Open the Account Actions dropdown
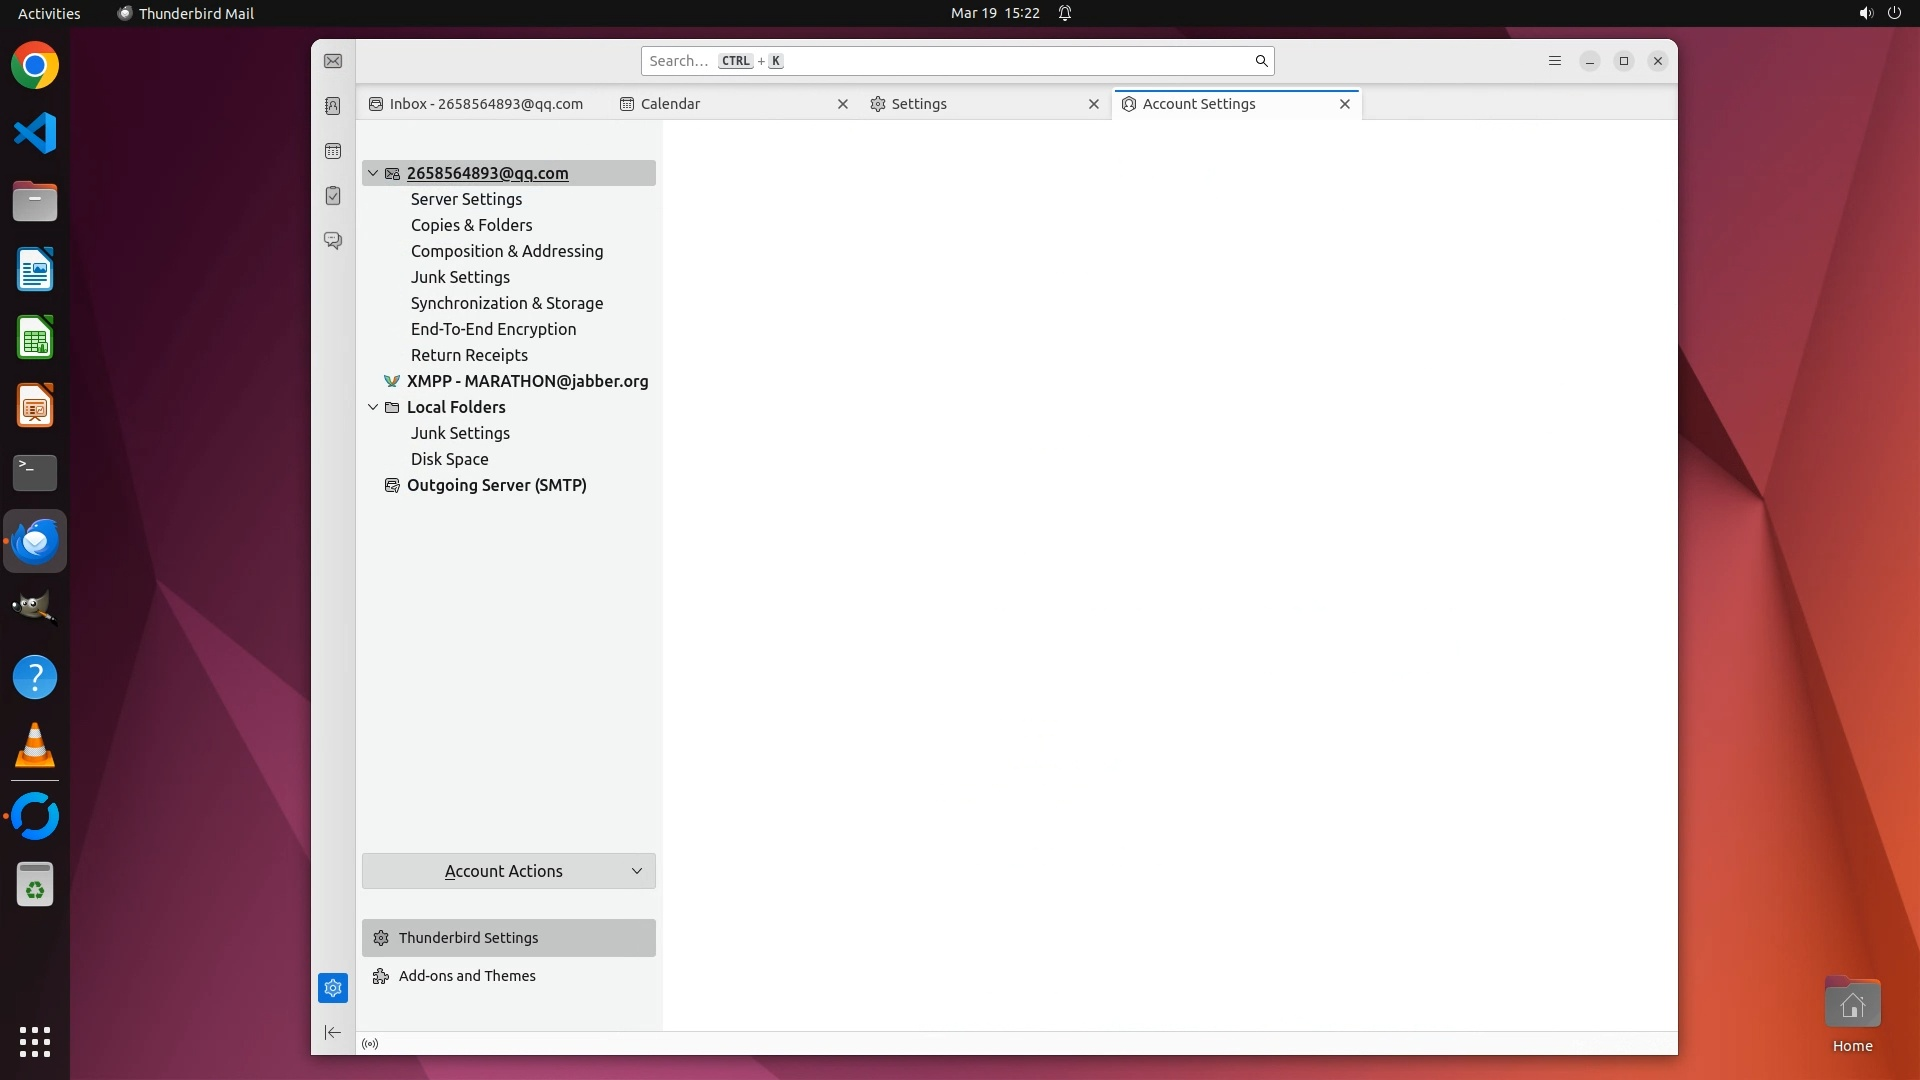 coord(508,871)
